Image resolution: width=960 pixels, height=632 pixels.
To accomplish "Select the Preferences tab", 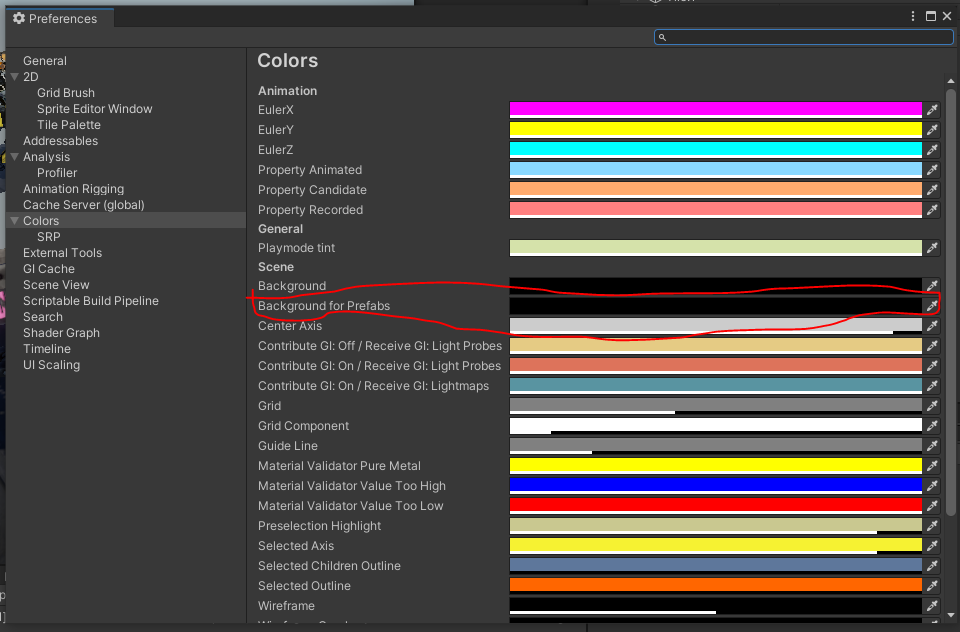I will [58, 18].
